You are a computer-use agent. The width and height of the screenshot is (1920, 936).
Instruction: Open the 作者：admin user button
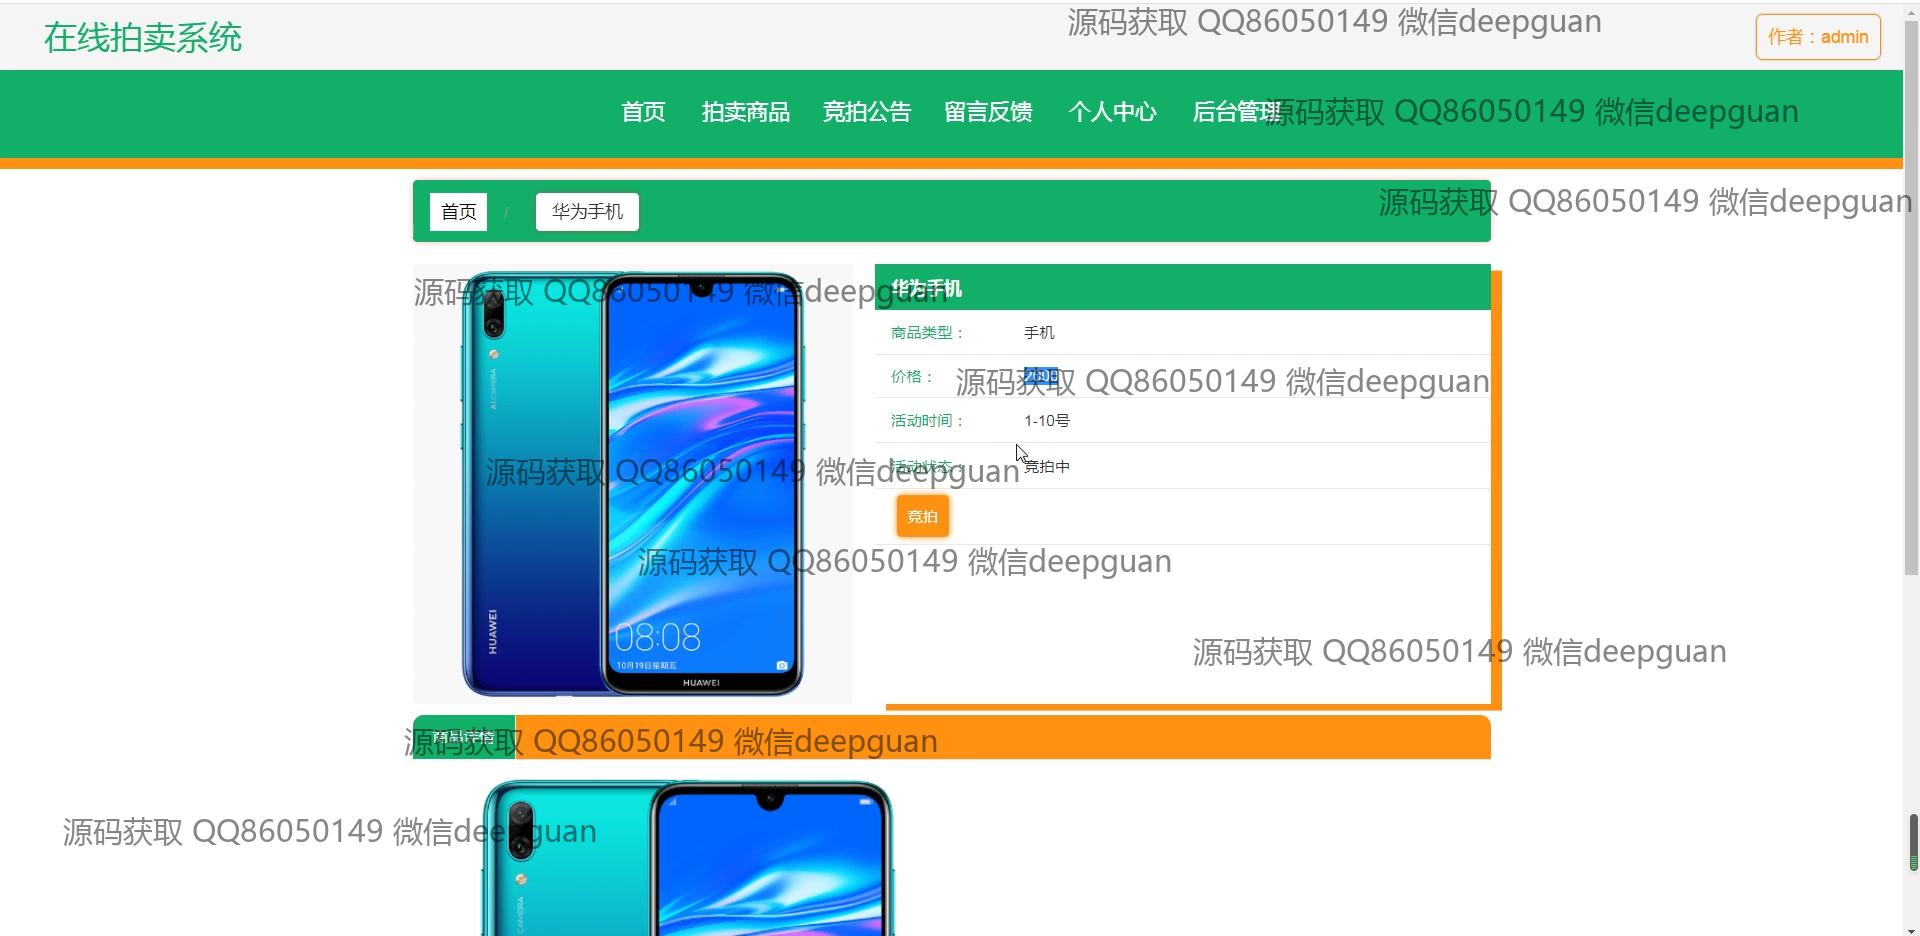pos(1818,37)
